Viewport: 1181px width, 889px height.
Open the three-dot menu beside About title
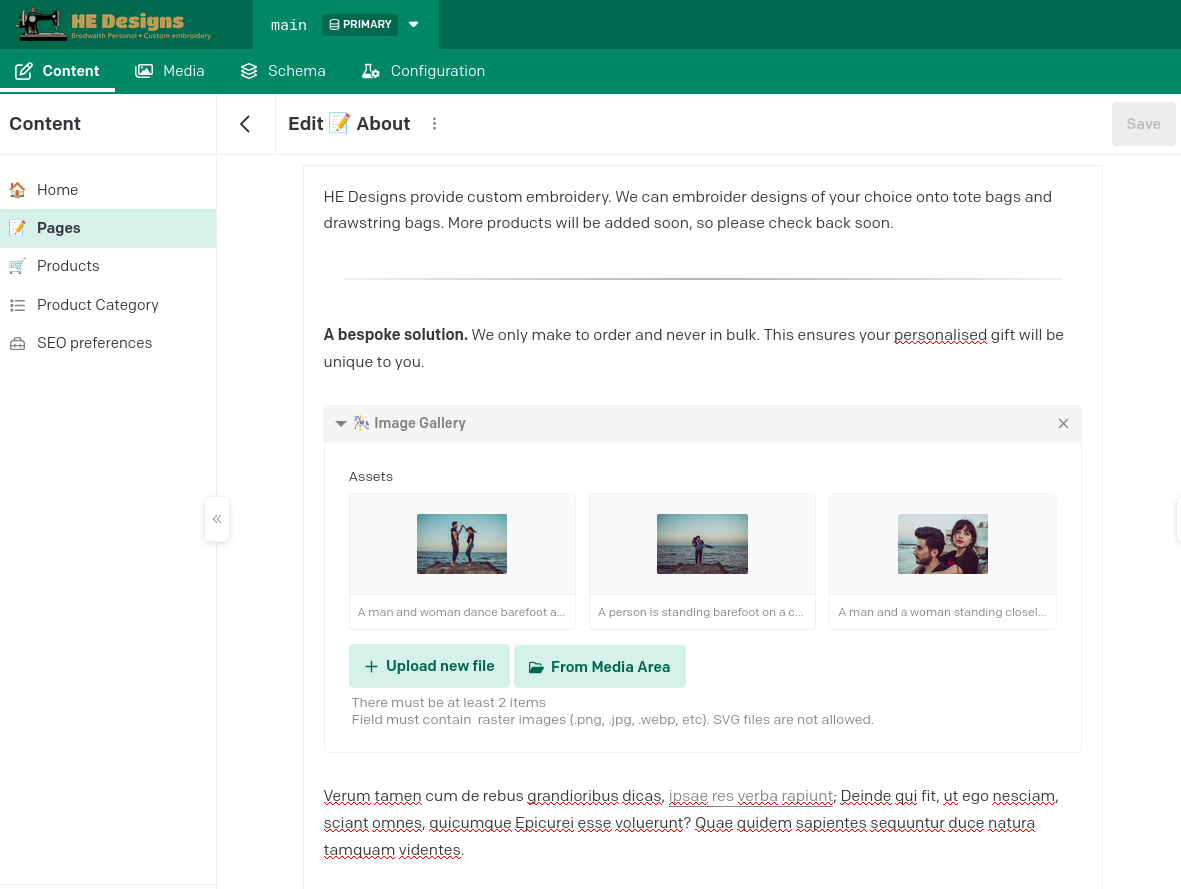click(434, 124)
